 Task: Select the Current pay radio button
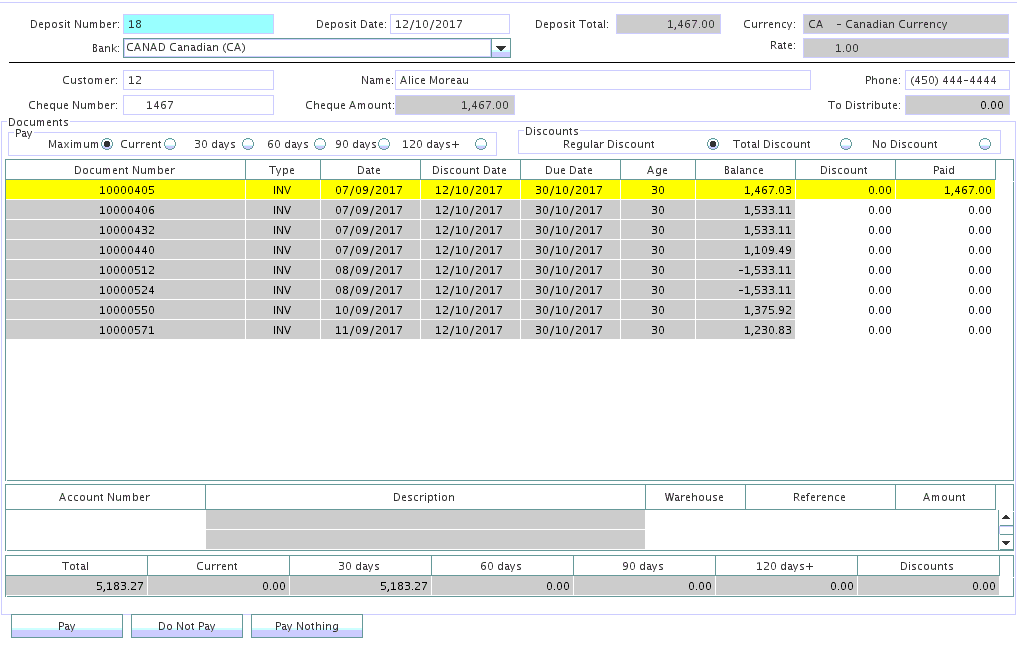click(170, 144)
